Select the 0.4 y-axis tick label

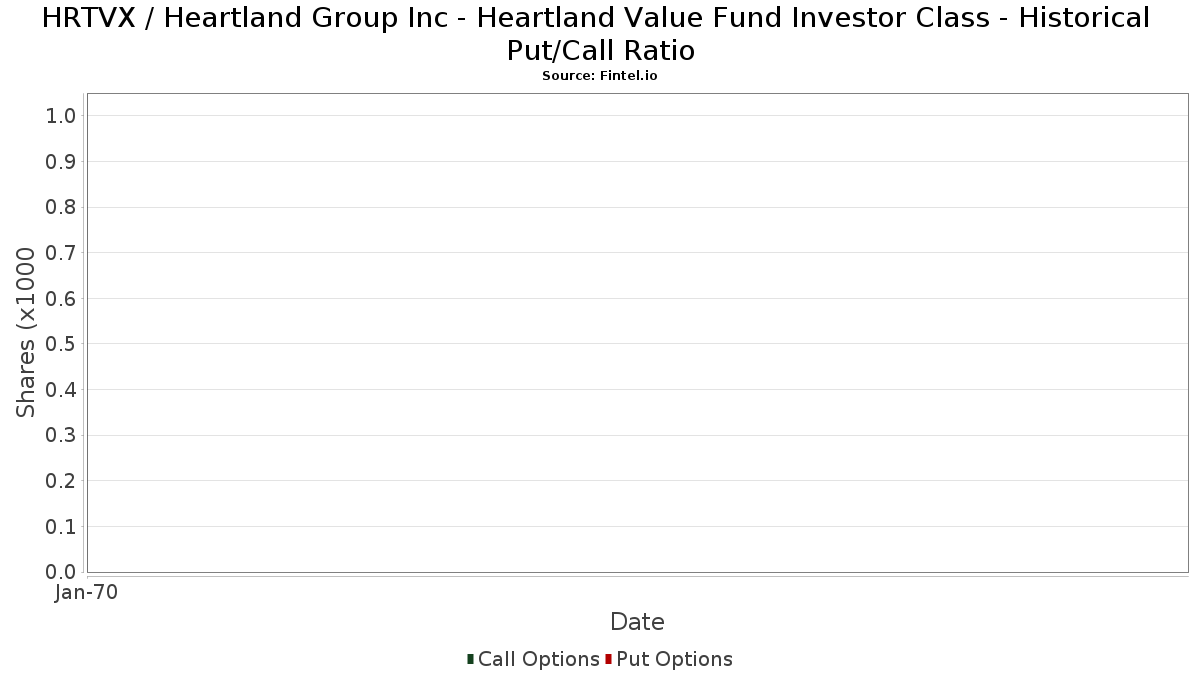(61, 390)
